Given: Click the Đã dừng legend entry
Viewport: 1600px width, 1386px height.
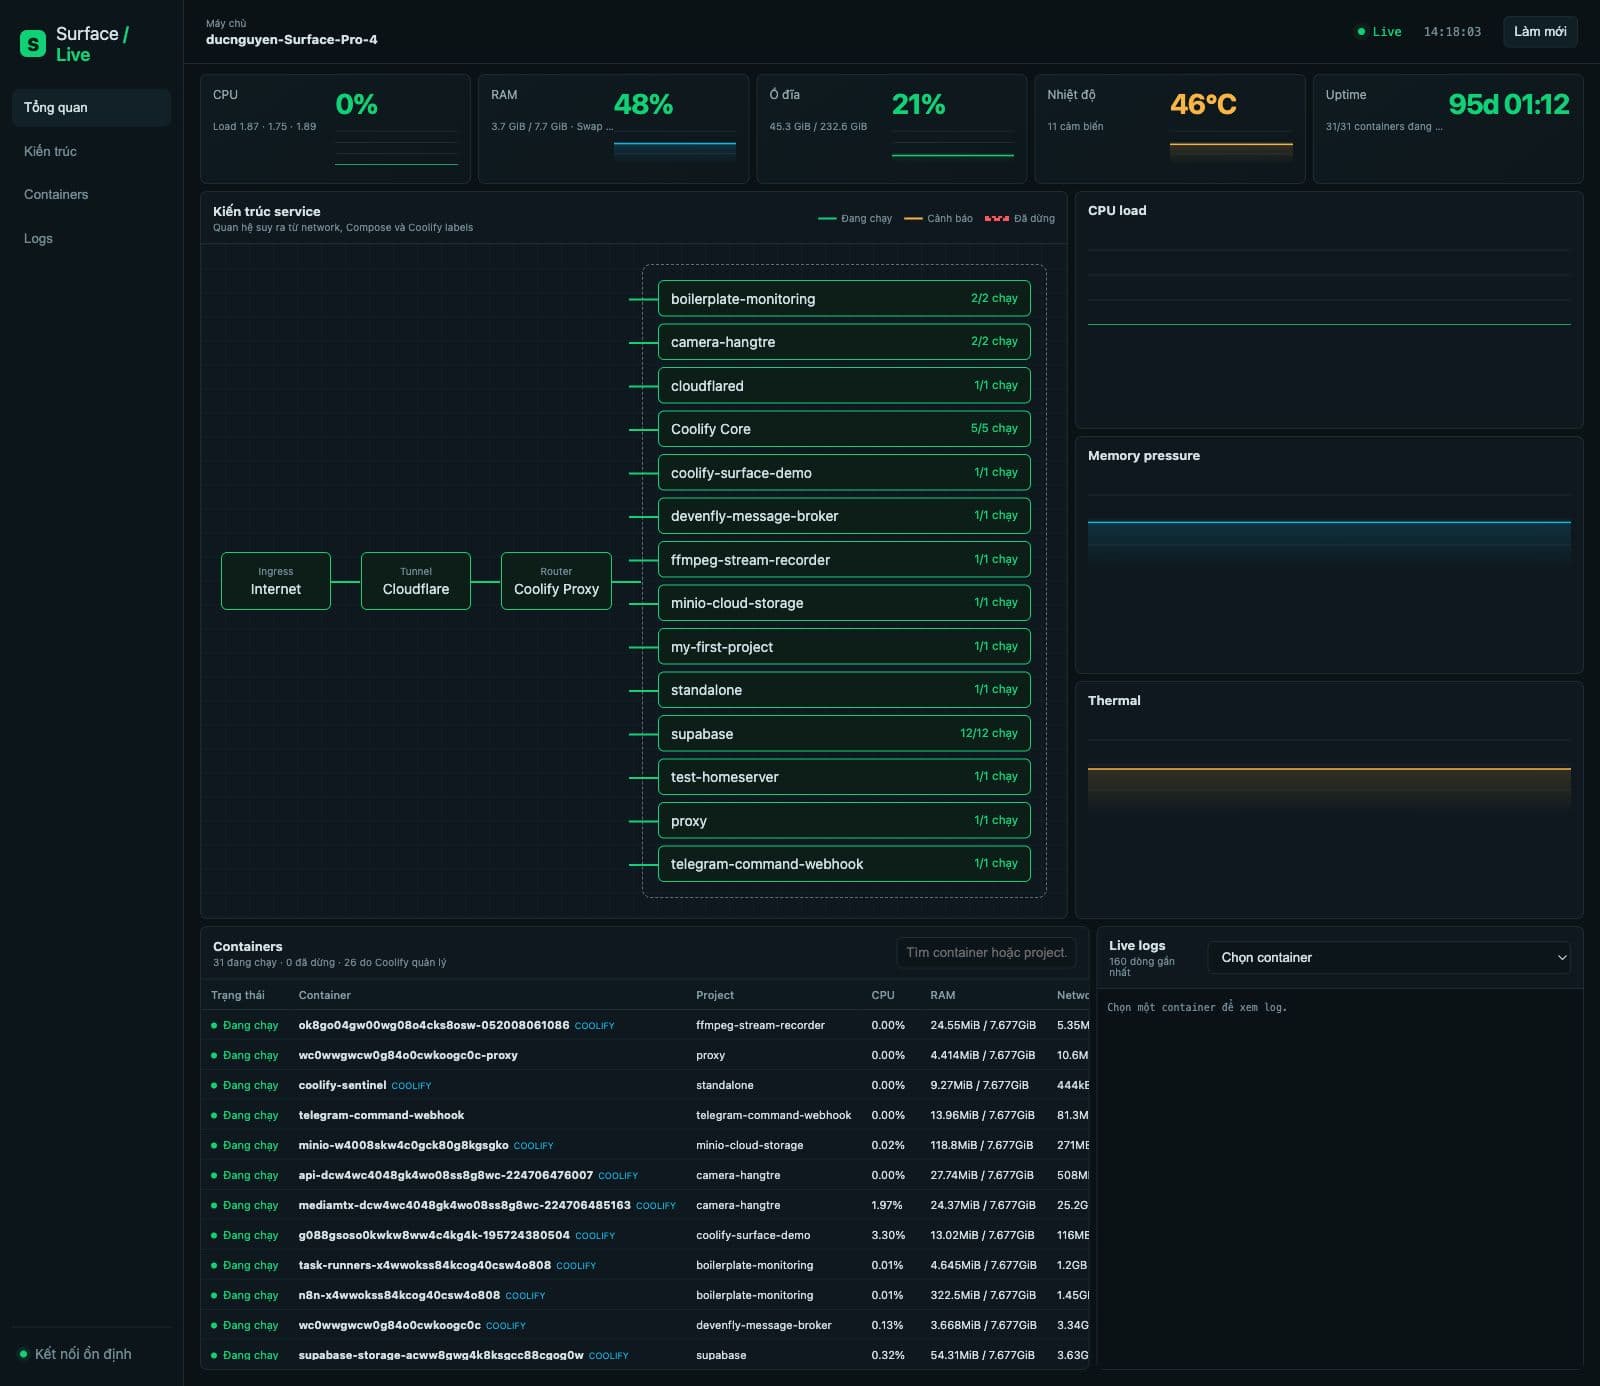Looking at the screenshot, I should click(x=1020, y=218).
